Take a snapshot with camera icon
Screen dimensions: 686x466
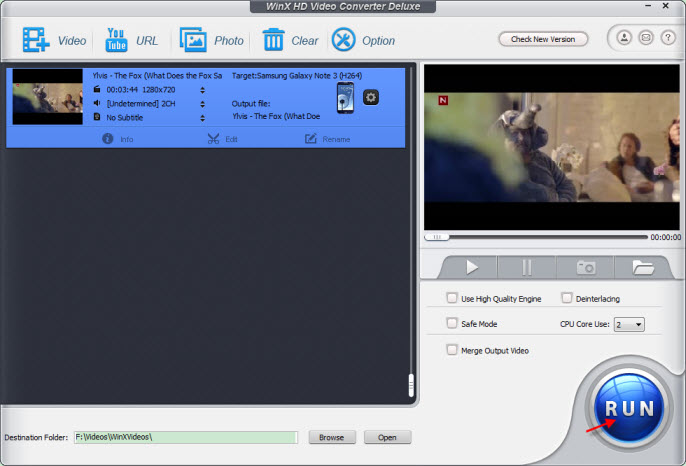586,267
